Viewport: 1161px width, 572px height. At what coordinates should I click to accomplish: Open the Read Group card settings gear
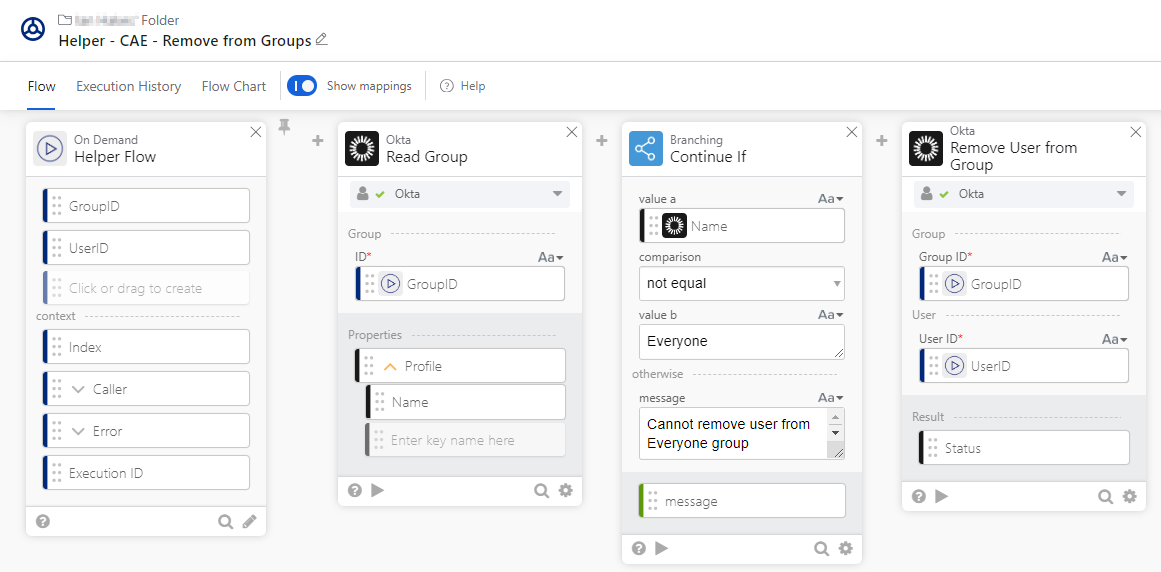pos(565,490)
